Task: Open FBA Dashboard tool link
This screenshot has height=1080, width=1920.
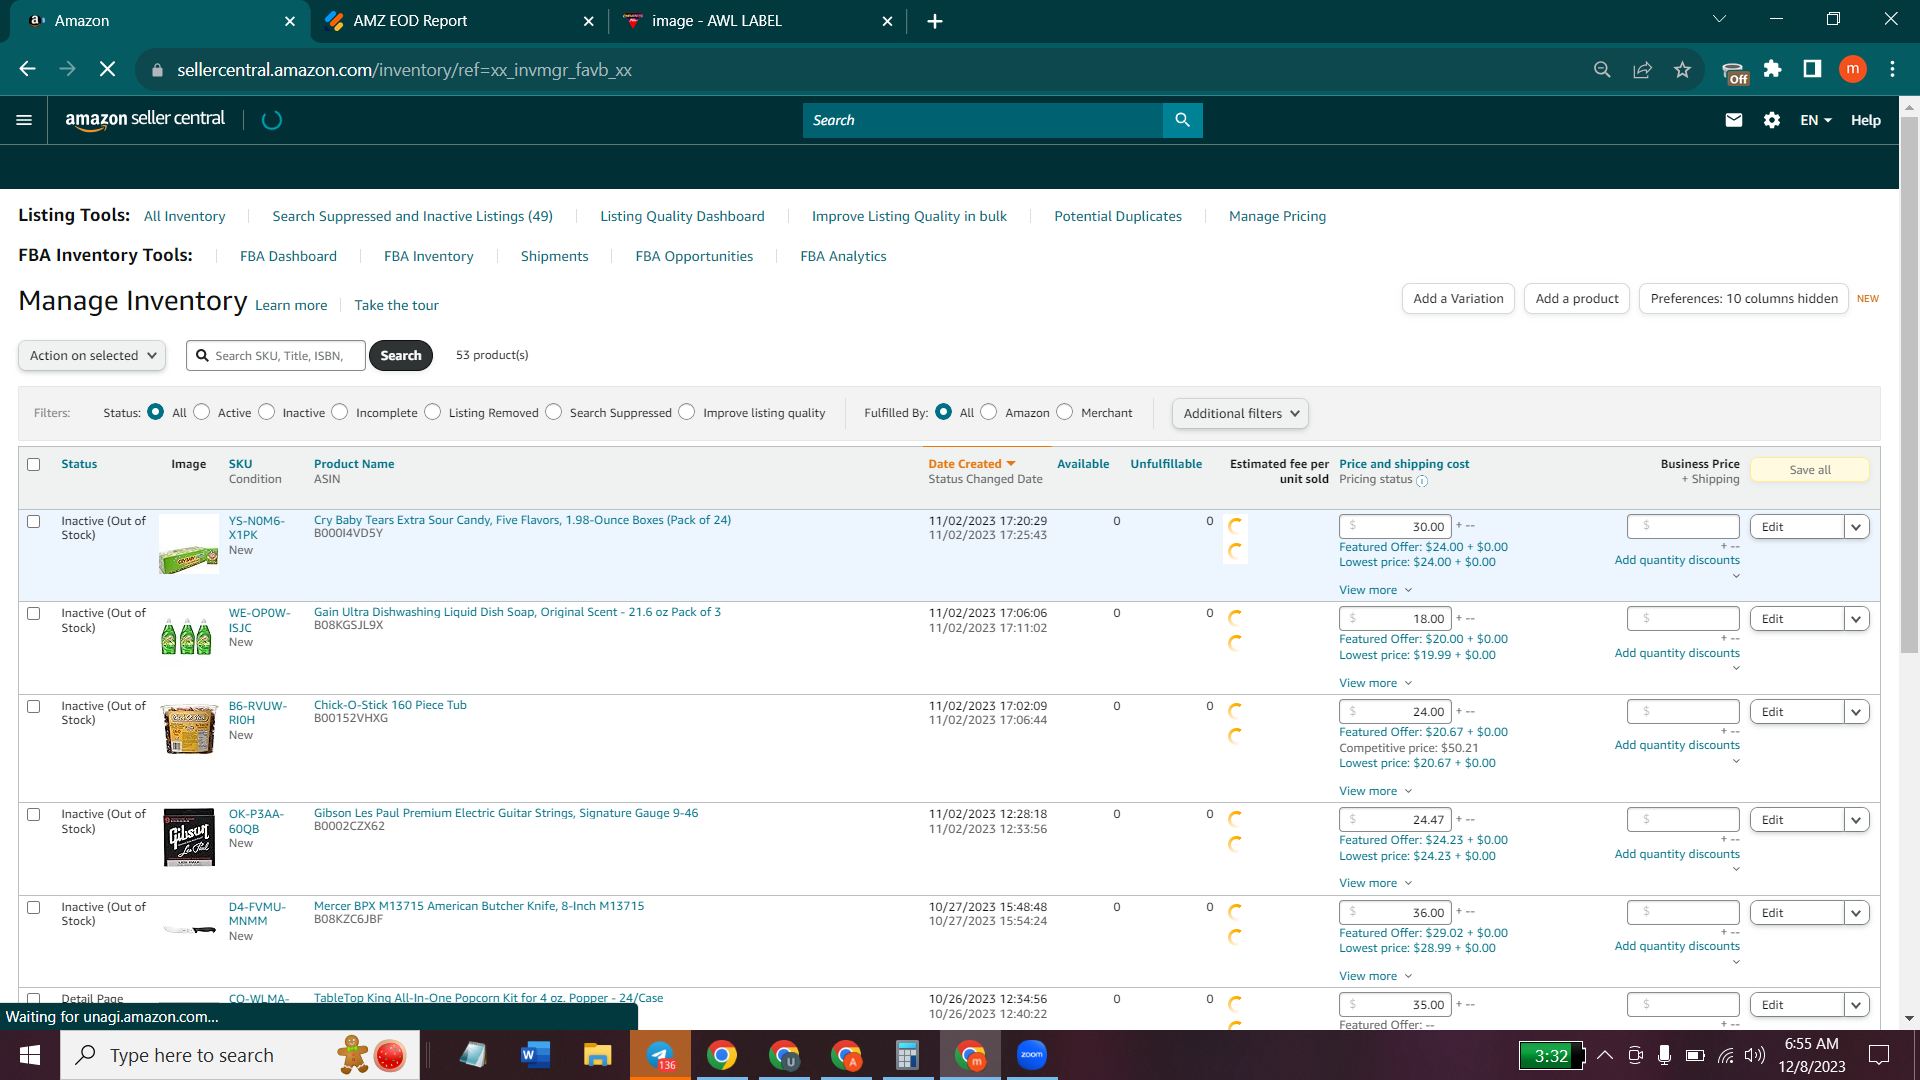Action: coord(288,256)
